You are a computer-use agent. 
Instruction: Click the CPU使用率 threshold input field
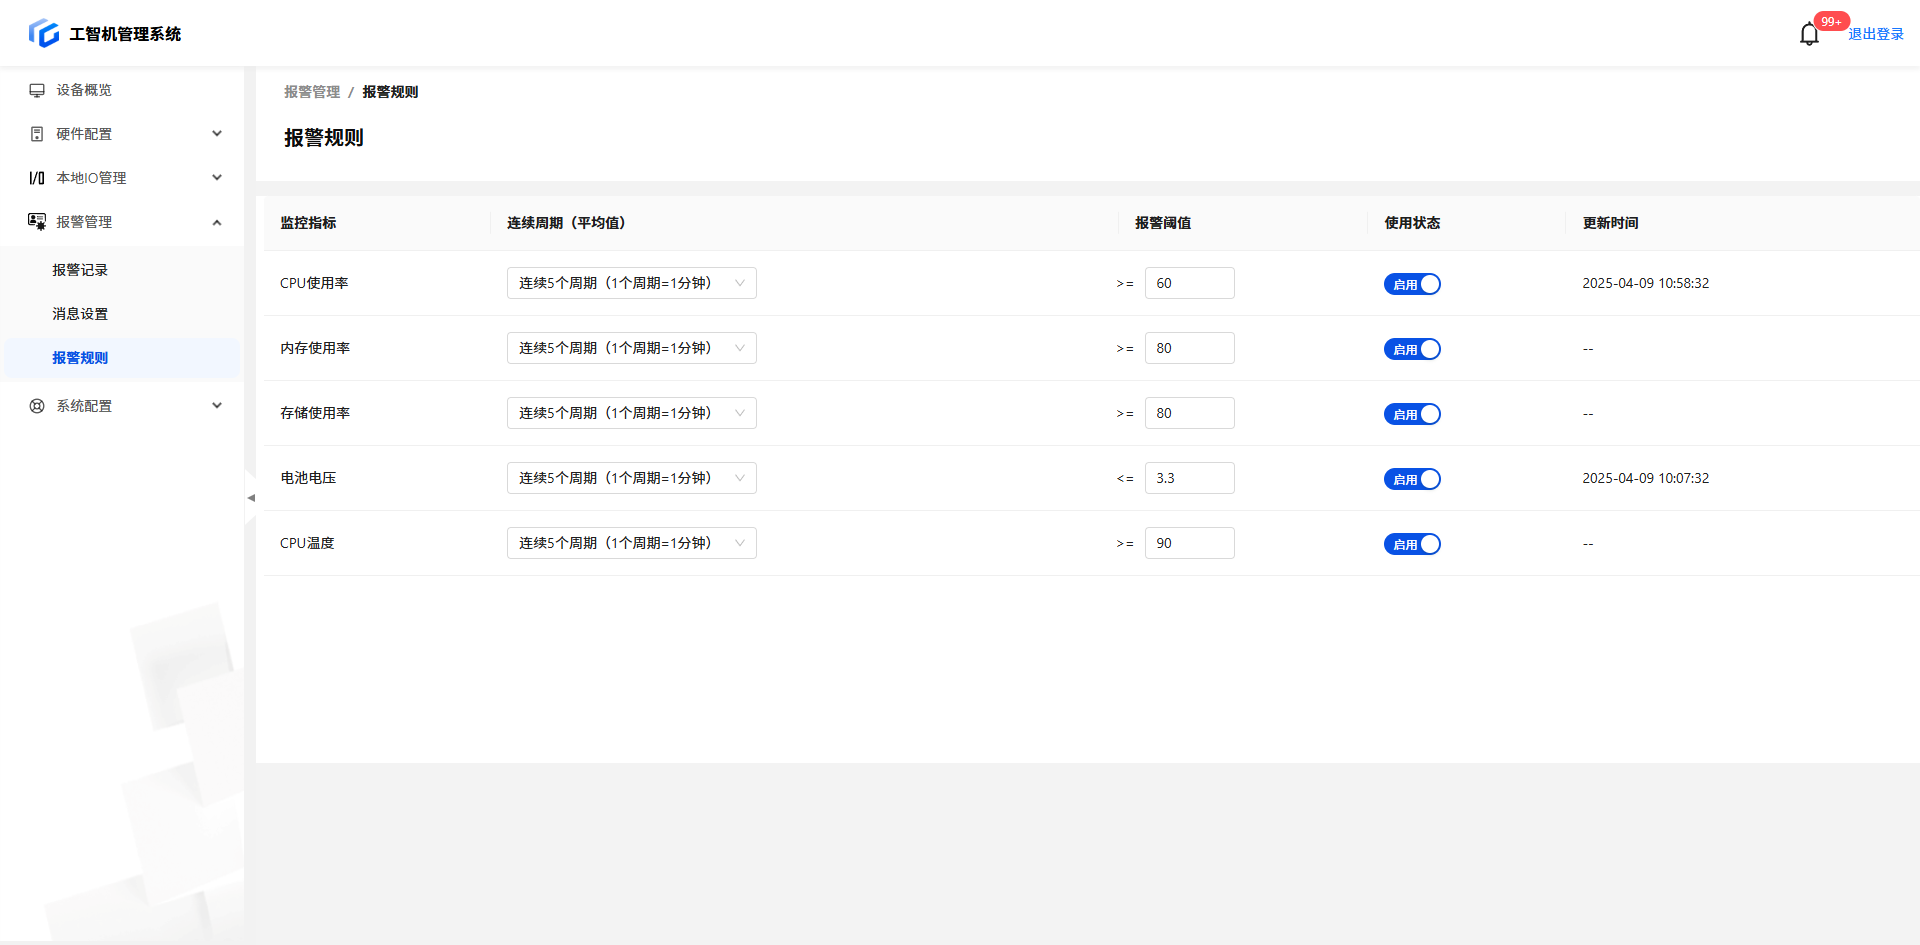[x=1188, y=283]
